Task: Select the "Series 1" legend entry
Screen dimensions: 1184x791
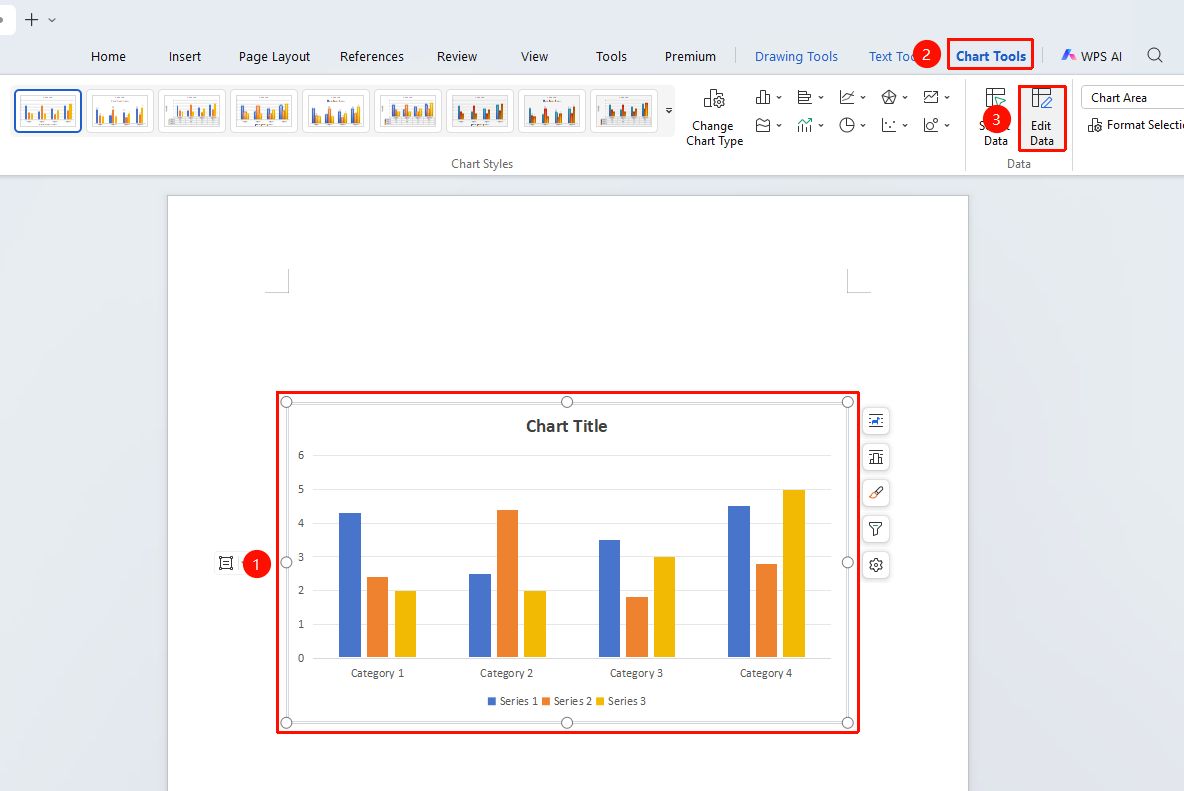Action: point(513,701)
